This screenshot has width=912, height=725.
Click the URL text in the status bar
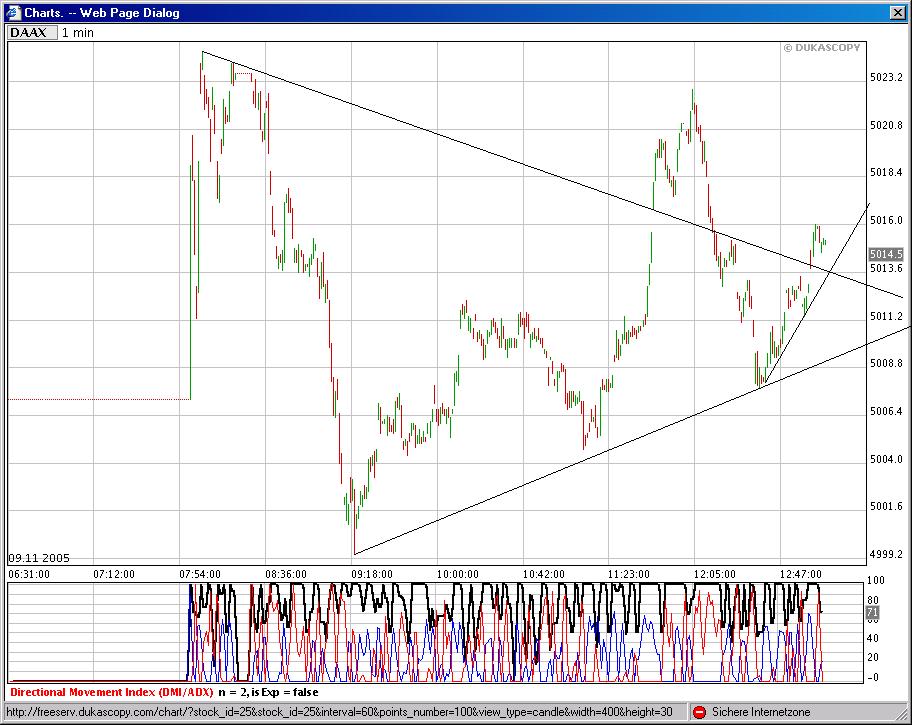339,712
